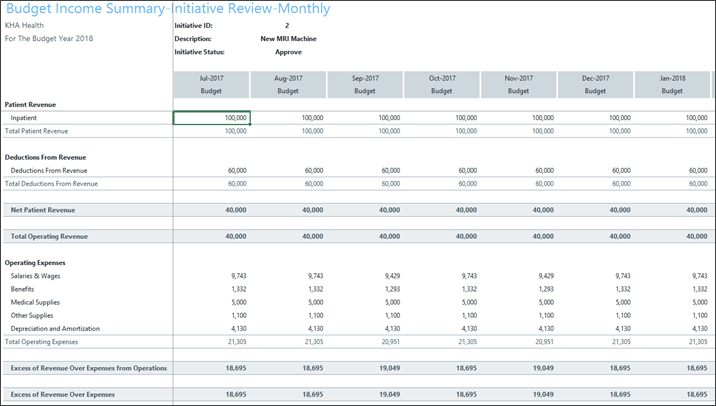Click the Jan-2018 column header
Viewport: 716px width, 406px height.
click(672, 78)
